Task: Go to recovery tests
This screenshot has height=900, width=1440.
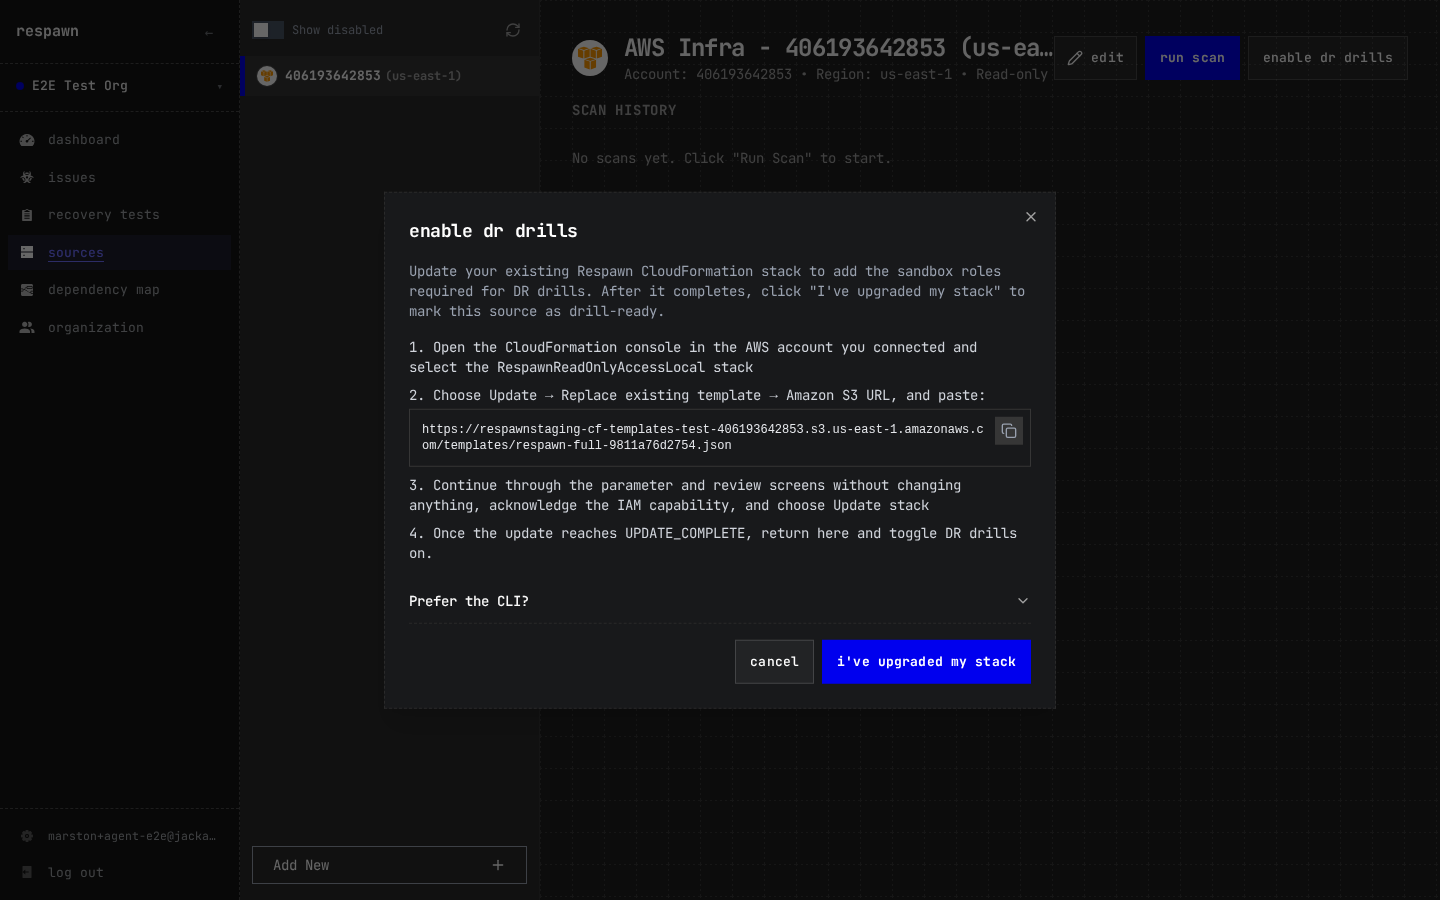Action: pos(119,215)
